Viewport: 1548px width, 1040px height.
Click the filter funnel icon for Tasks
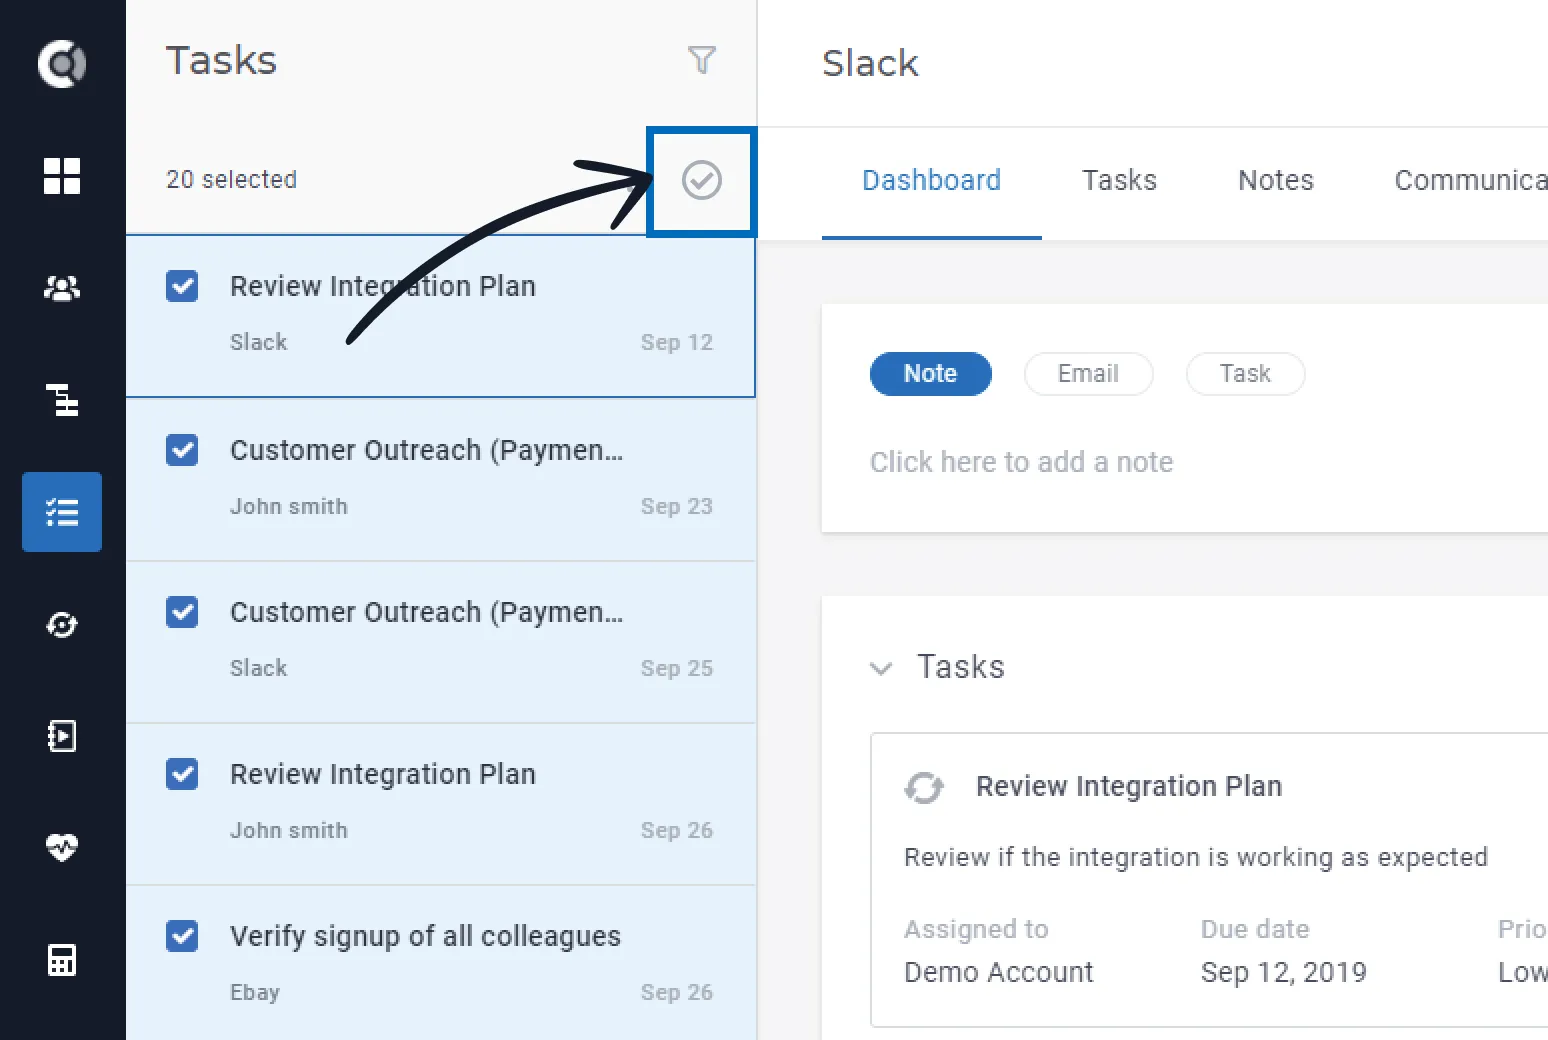pyautogui.click(x=702, y=60)
